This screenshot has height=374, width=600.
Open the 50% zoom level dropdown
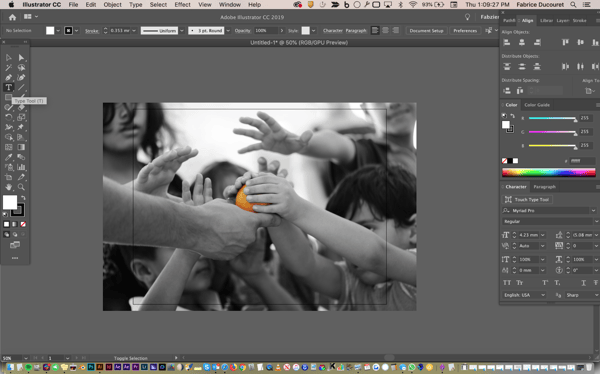(26, 358)
